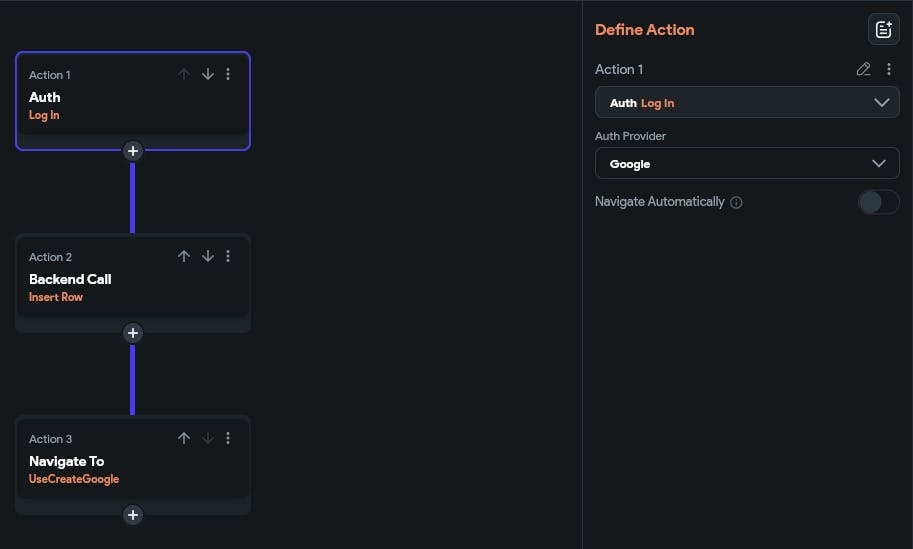The width and height of the screenshot is (913, 549).
Task: Add action after Action 3 with plus
Action: point(133,515)
